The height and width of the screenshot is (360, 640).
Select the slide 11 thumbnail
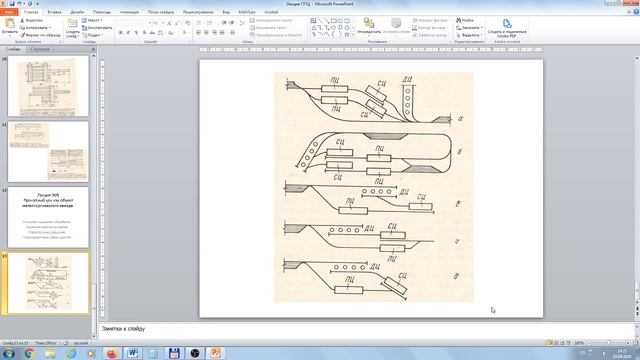[x=48, y=151]
